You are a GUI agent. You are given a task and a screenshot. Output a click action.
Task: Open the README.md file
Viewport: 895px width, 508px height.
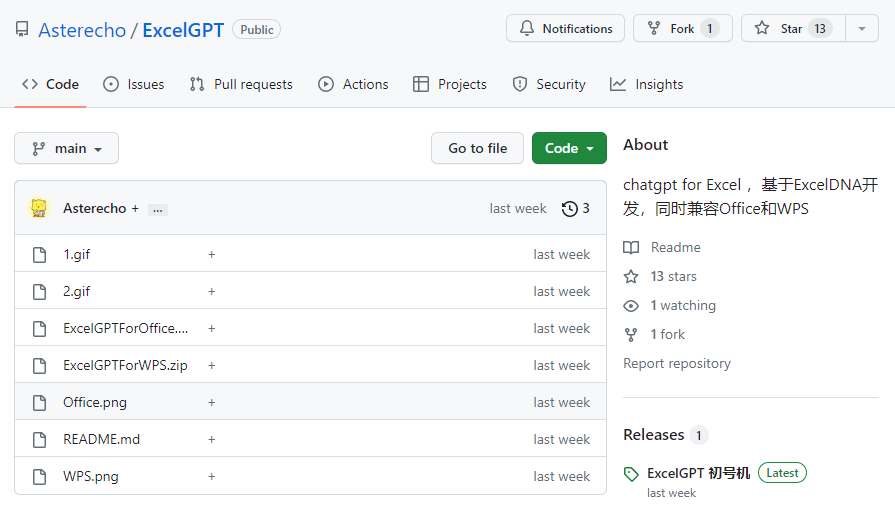pos(102,439)
